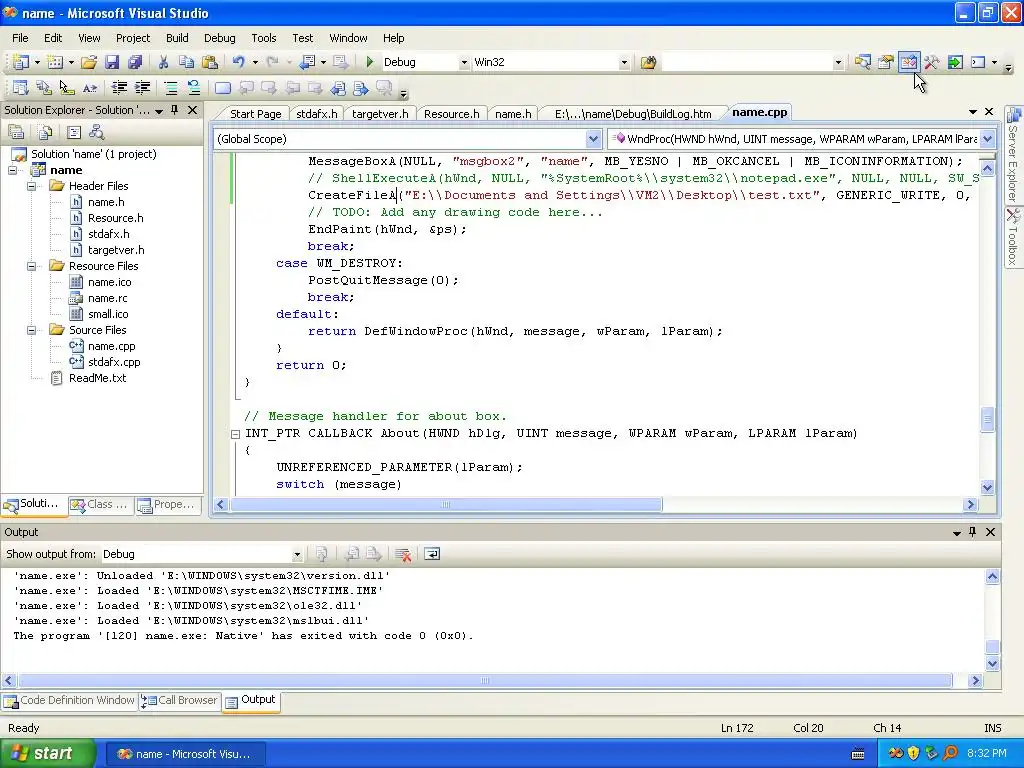Click the Start Page green arrow icon
Image resolution: width=1024 pixels, height=768 pixels.
pyautogui.click(x=955, y=62)
